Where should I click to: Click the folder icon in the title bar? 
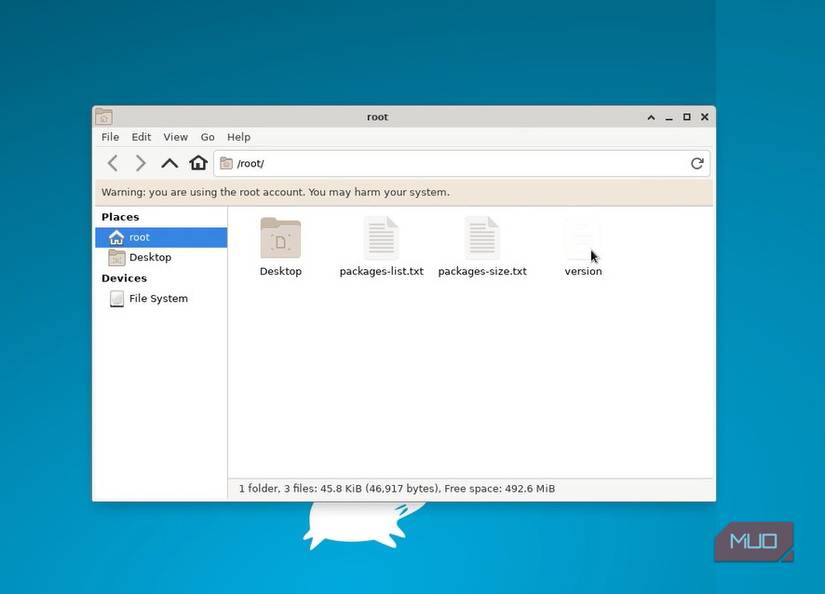[104, 117]
